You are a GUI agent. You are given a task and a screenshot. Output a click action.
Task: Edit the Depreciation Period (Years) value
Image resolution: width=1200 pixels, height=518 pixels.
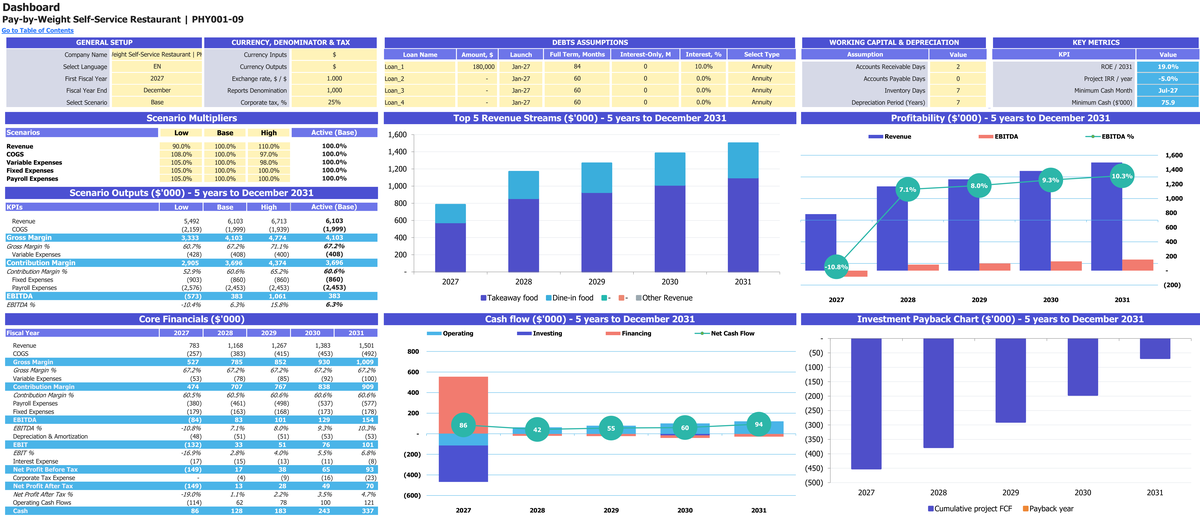957,102
